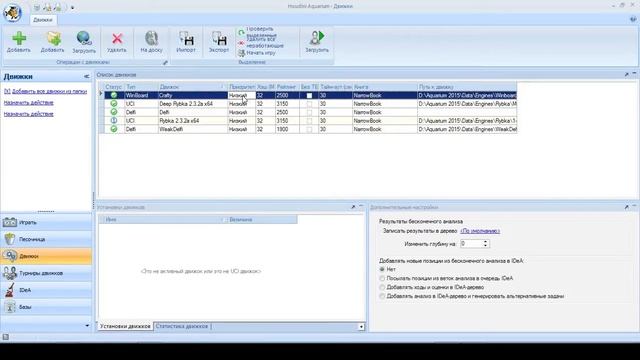The image size is (640, 360).
Task: Open Играть in the navigation pane
Action: 46,222
